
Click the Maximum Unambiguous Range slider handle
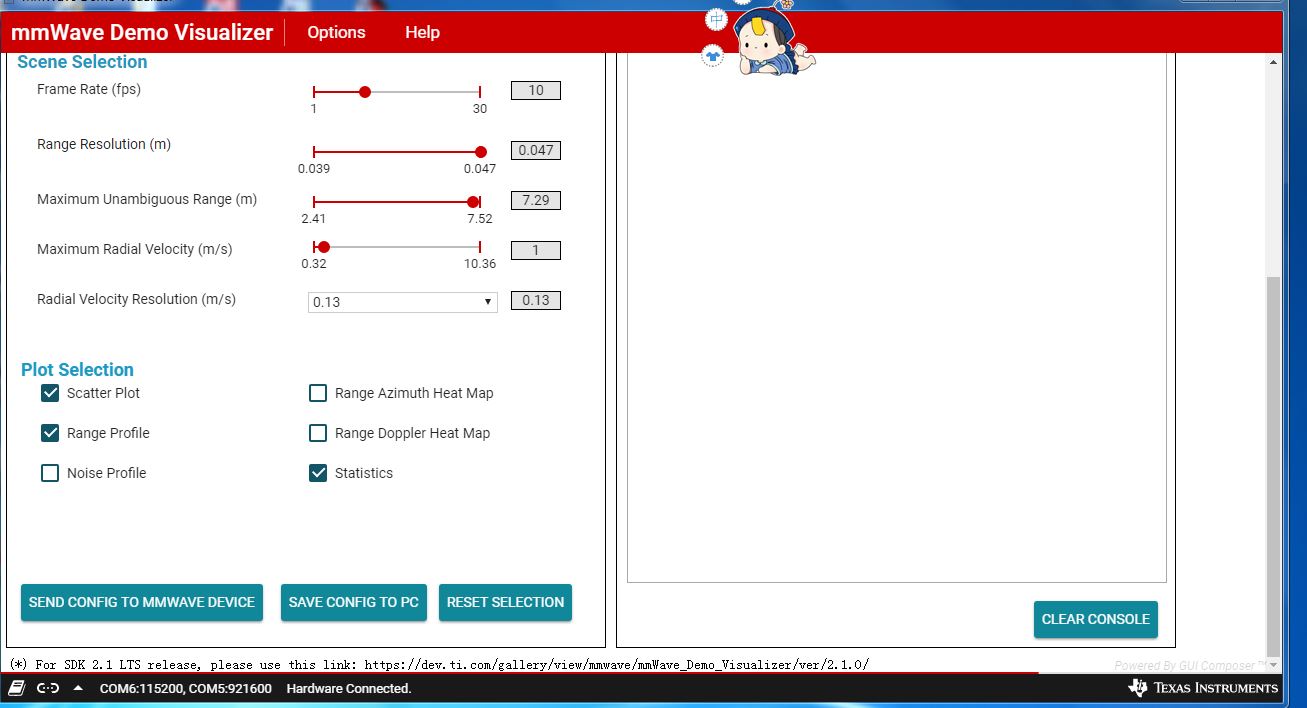pos(473,202)
